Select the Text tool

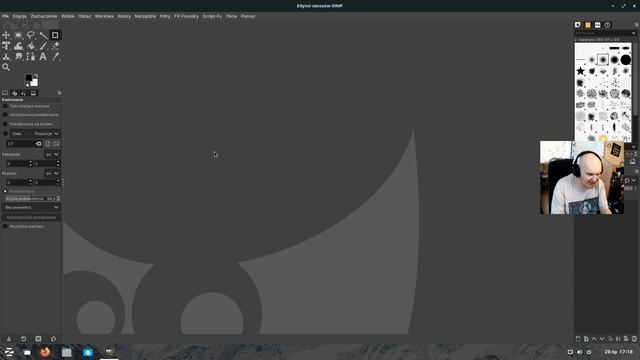coord(43,57)
